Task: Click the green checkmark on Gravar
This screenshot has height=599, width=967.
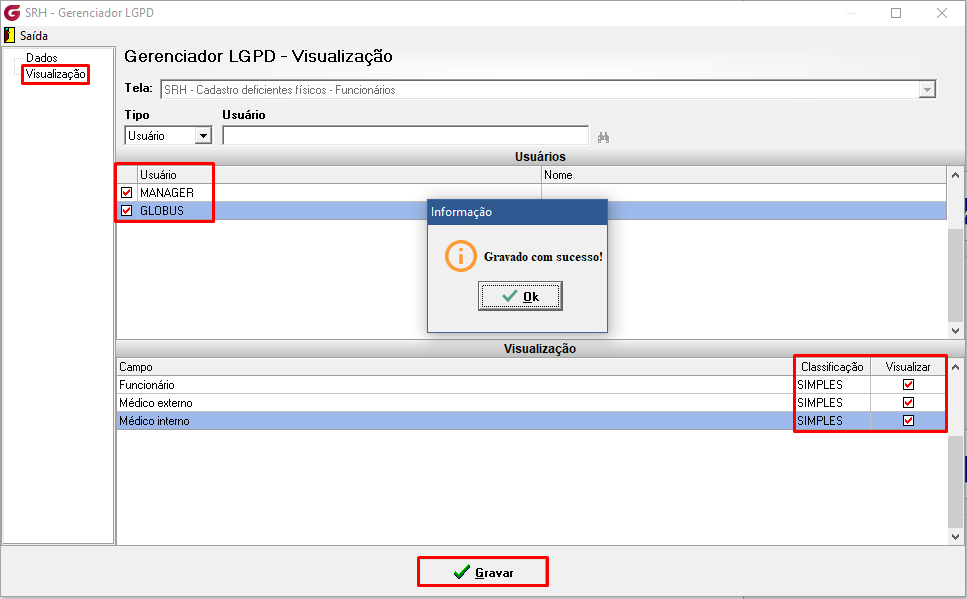Action: point(461,572)
